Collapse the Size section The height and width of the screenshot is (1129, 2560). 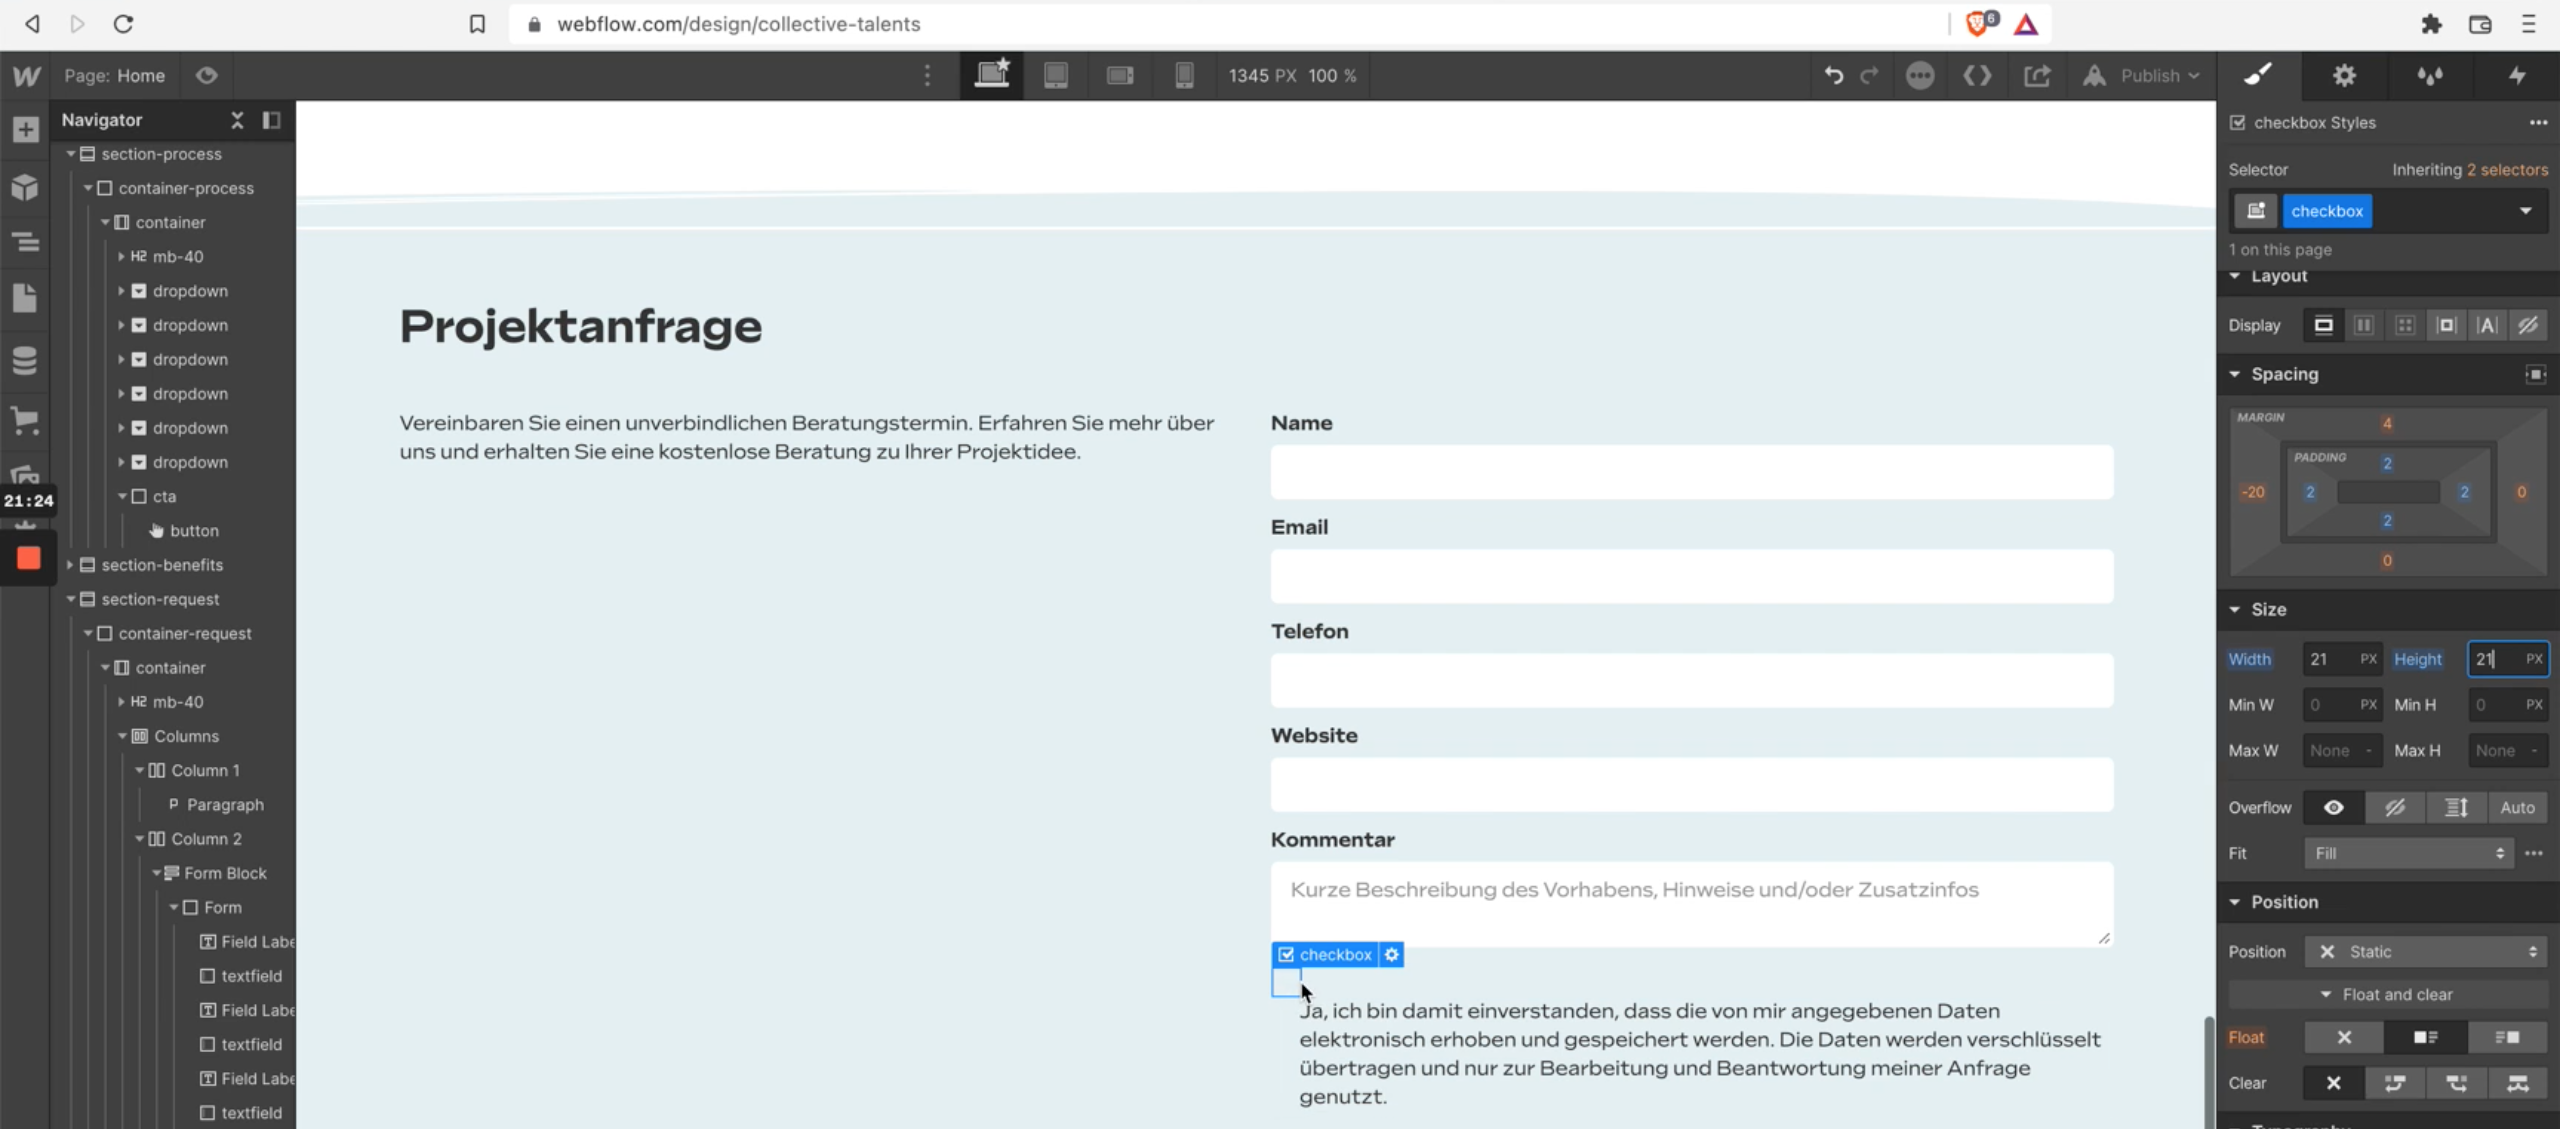coord(2235,610)
